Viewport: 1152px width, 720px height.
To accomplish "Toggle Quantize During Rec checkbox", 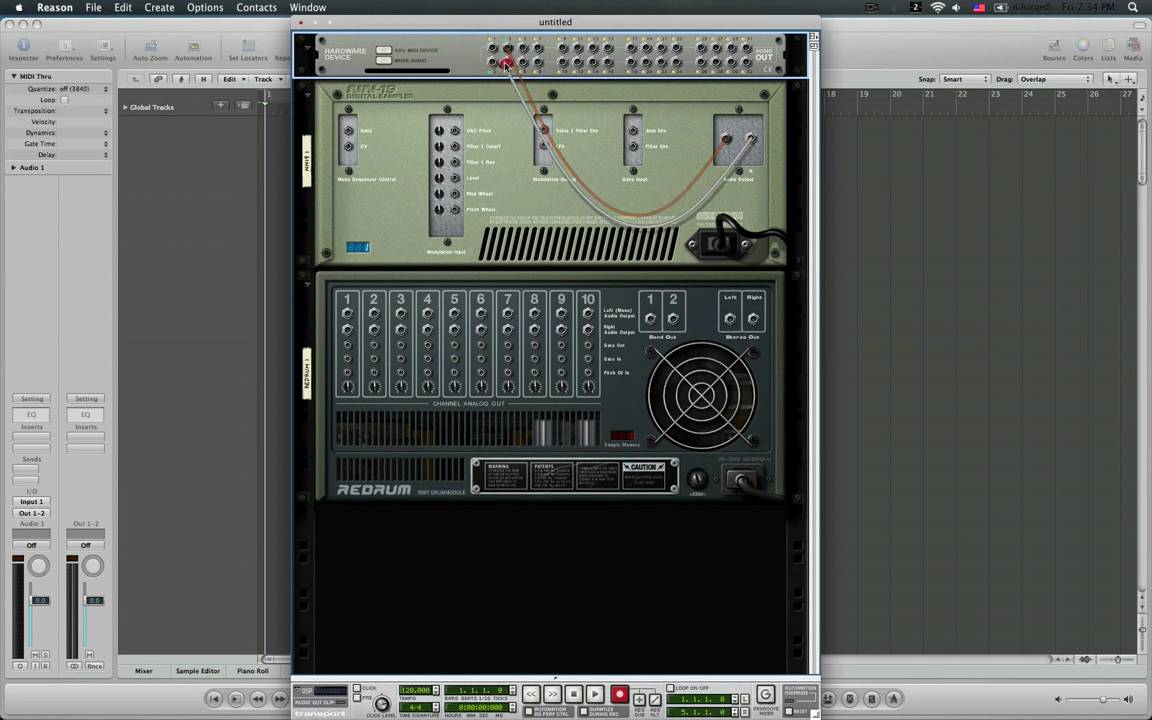I will [583, 711].
